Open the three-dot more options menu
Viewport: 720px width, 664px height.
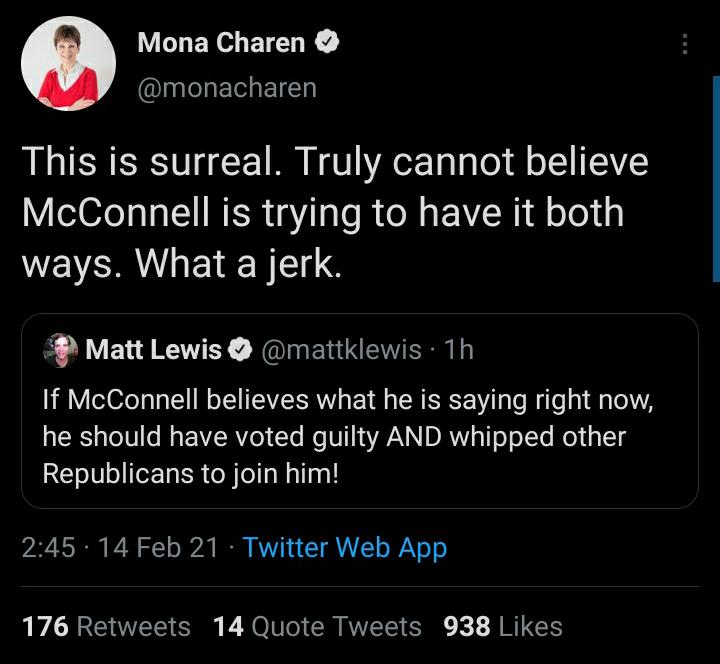click(685, 44)
